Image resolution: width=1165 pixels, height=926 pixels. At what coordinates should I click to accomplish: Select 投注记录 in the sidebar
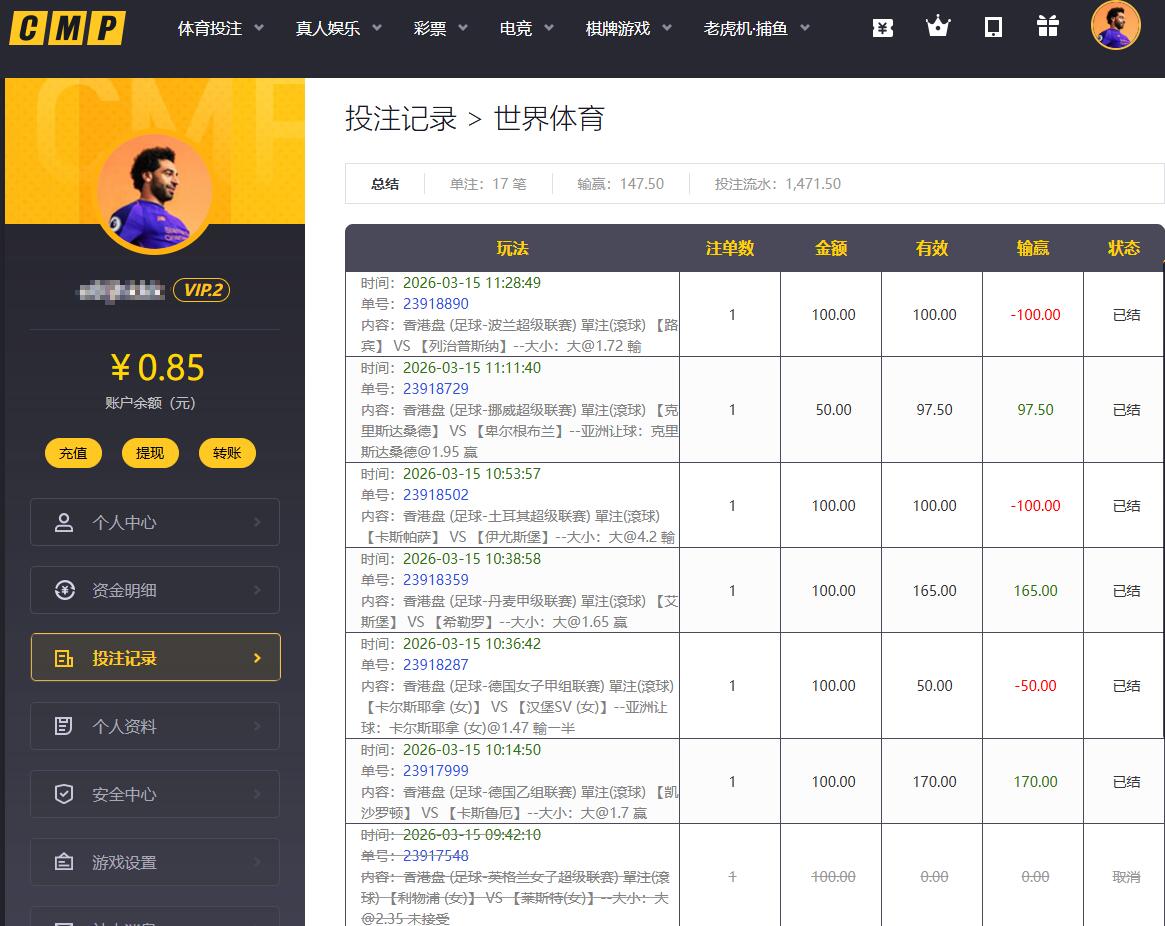[x=156, y=658]
